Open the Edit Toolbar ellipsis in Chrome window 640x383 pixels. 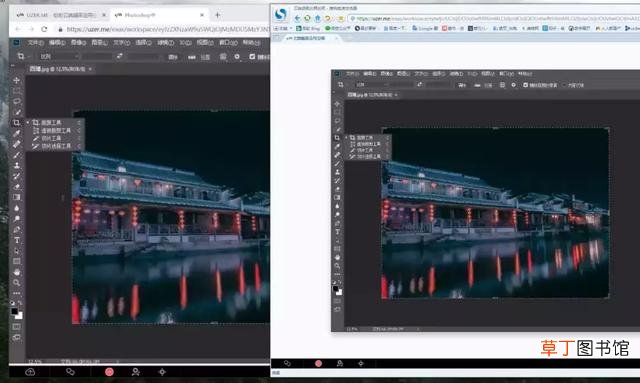coord(17,293)
